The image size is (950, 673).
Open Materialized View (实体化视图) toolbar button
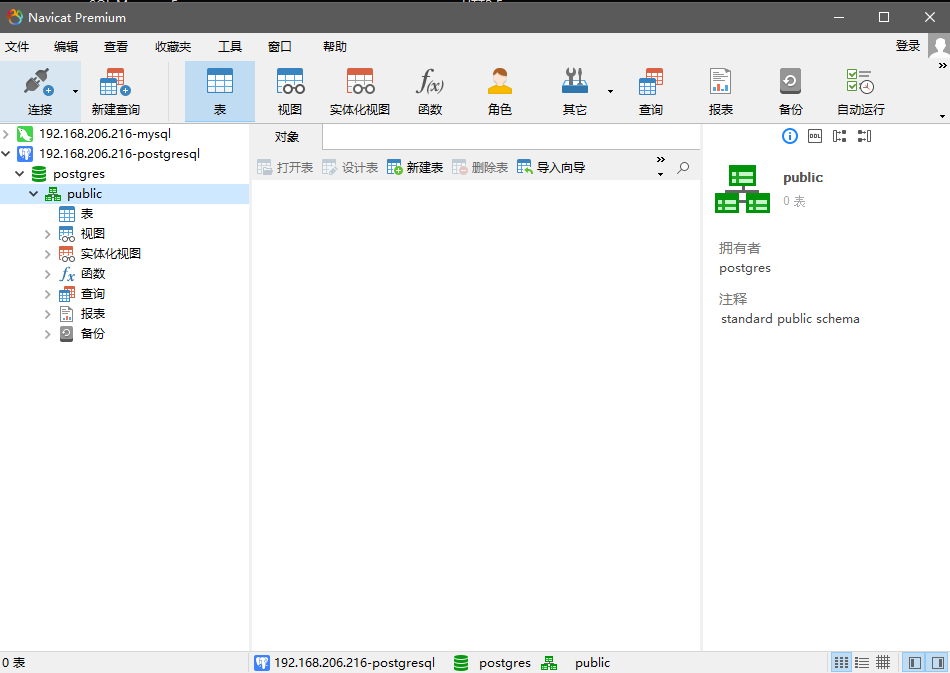click(x=360, y=91)
